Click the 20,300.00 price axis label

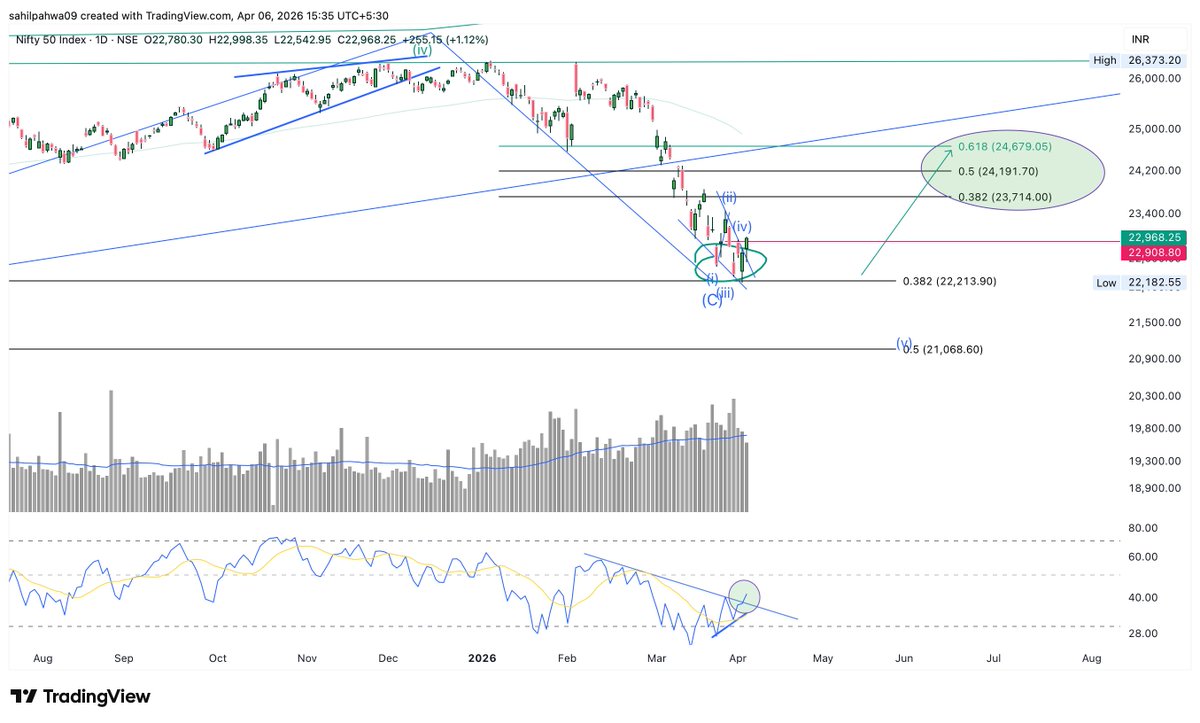(x=1156, y=397)
